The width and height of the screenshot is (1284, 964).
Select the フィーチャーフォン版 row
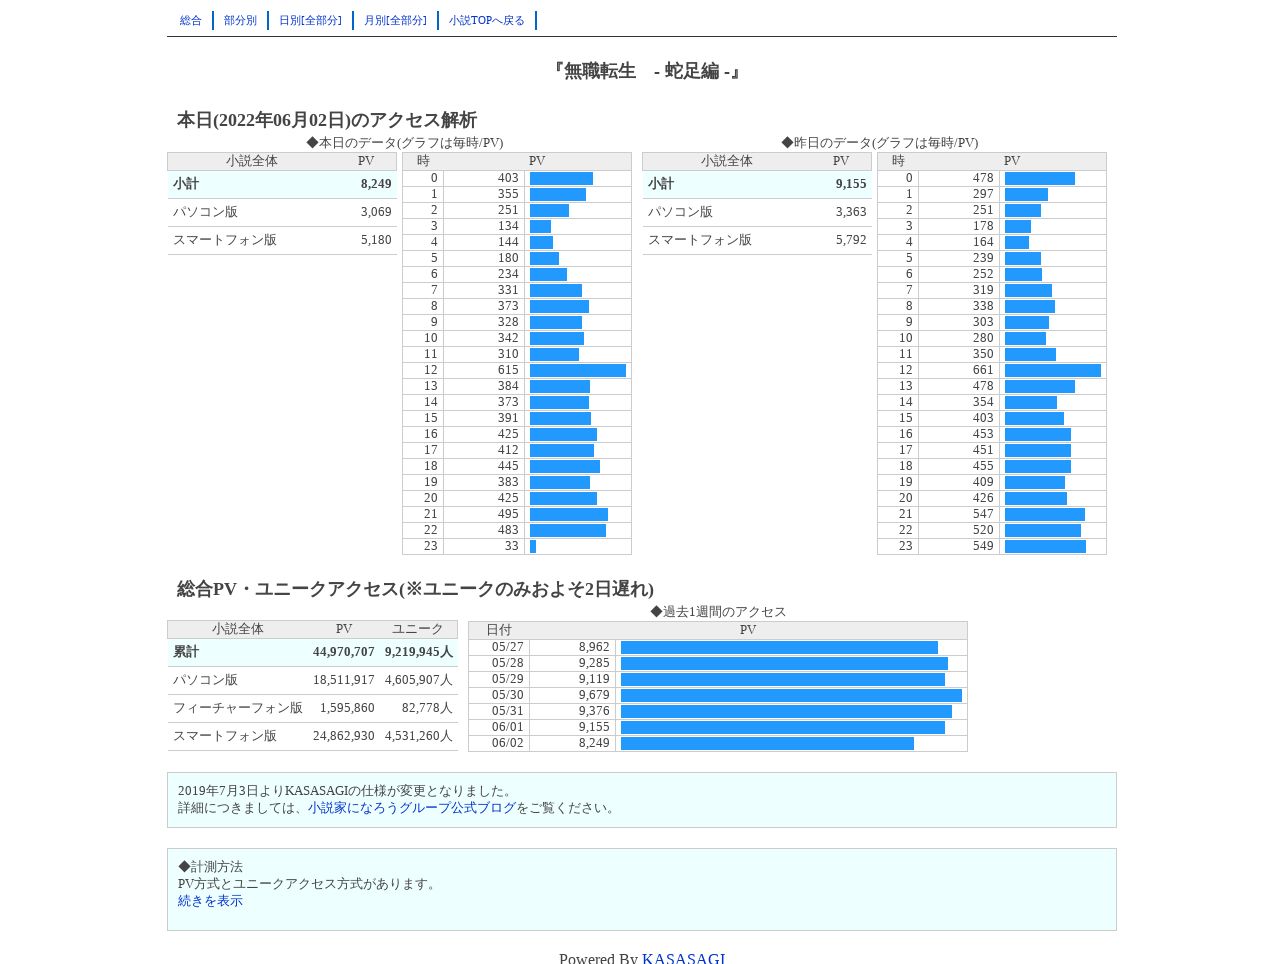[x=313, y=708]
